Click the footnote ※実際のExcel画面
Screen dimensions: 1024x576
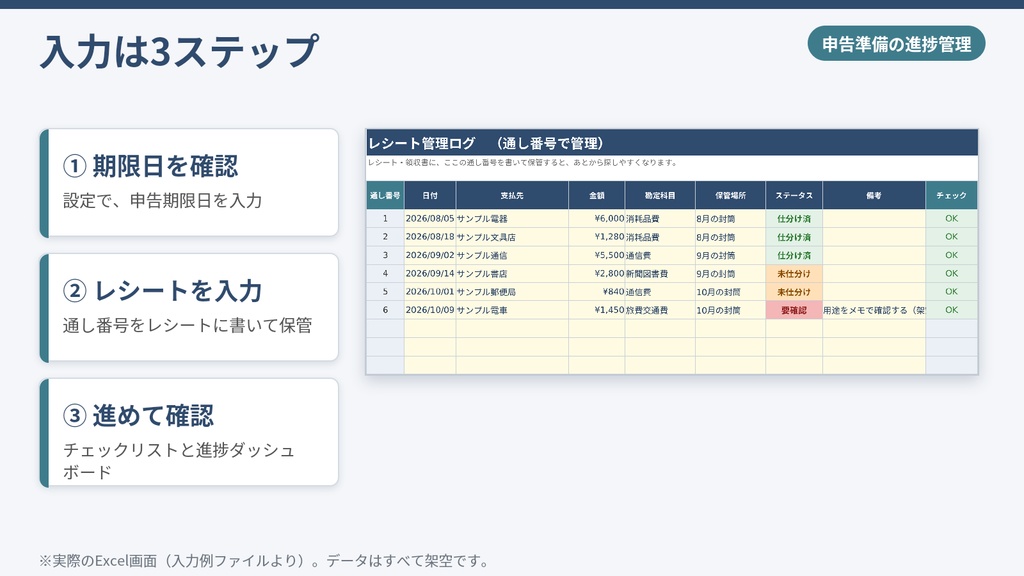click(x=264, y=560)
